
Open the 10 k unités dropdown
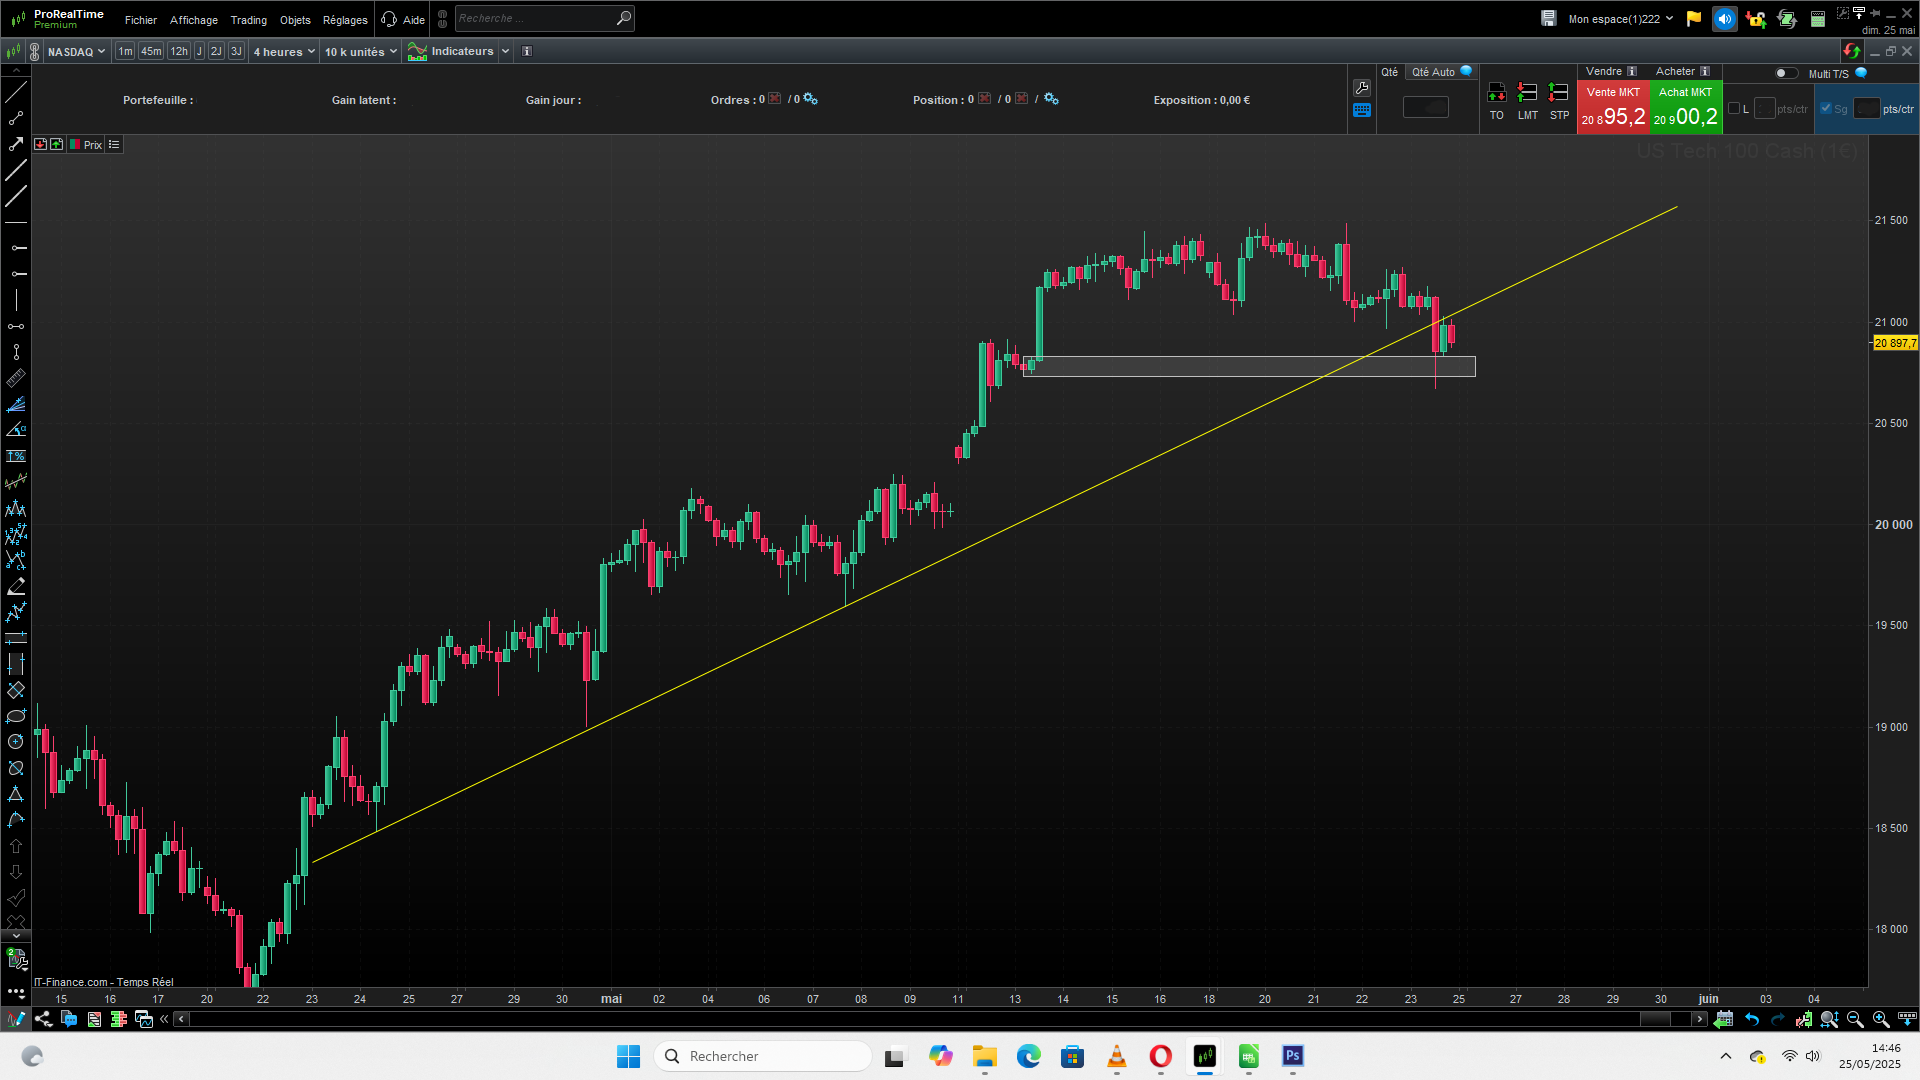coord(360,52)
